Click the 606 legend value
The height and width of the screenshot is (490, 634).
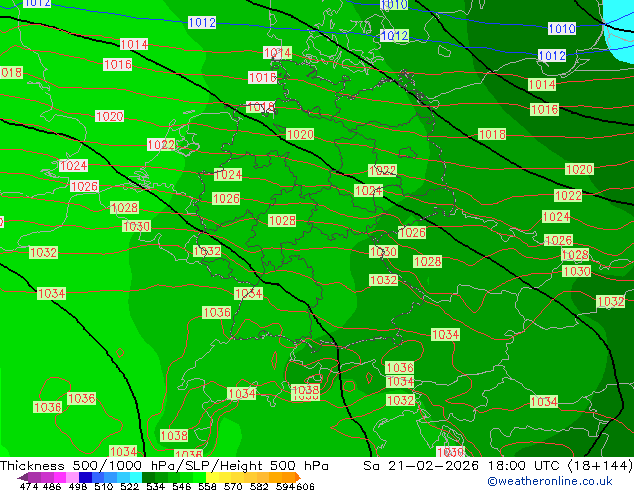click(x=305, y=486)
